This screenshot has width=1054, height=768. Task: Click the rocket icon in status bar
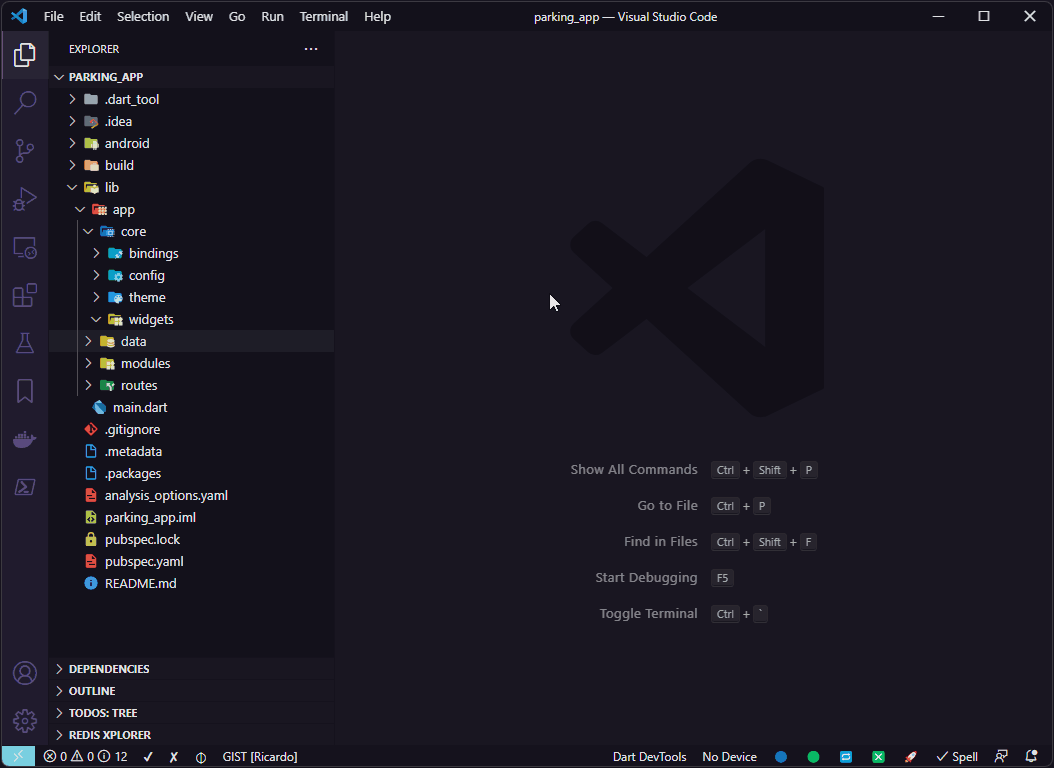(911, 757)
